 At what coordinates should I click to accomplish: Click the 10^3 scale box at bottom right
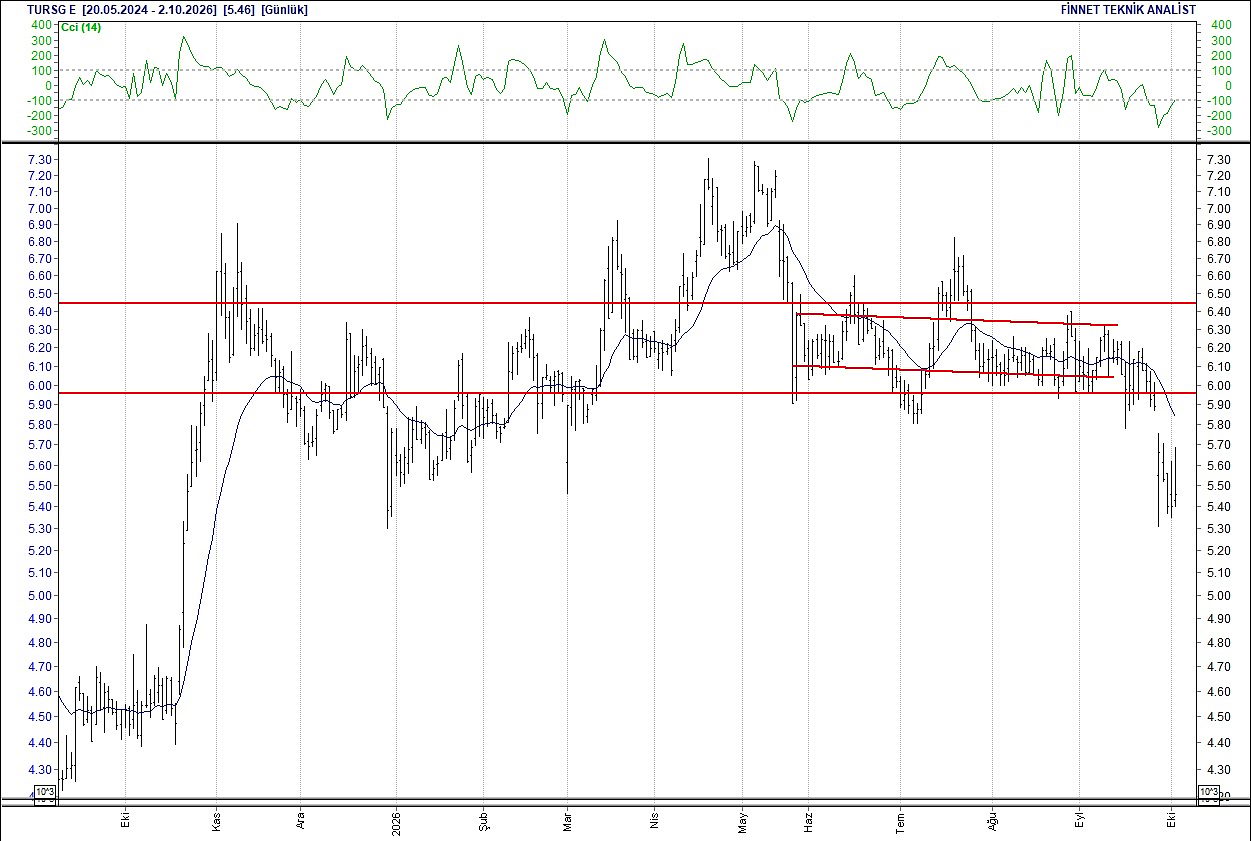tap(1208, 794)
